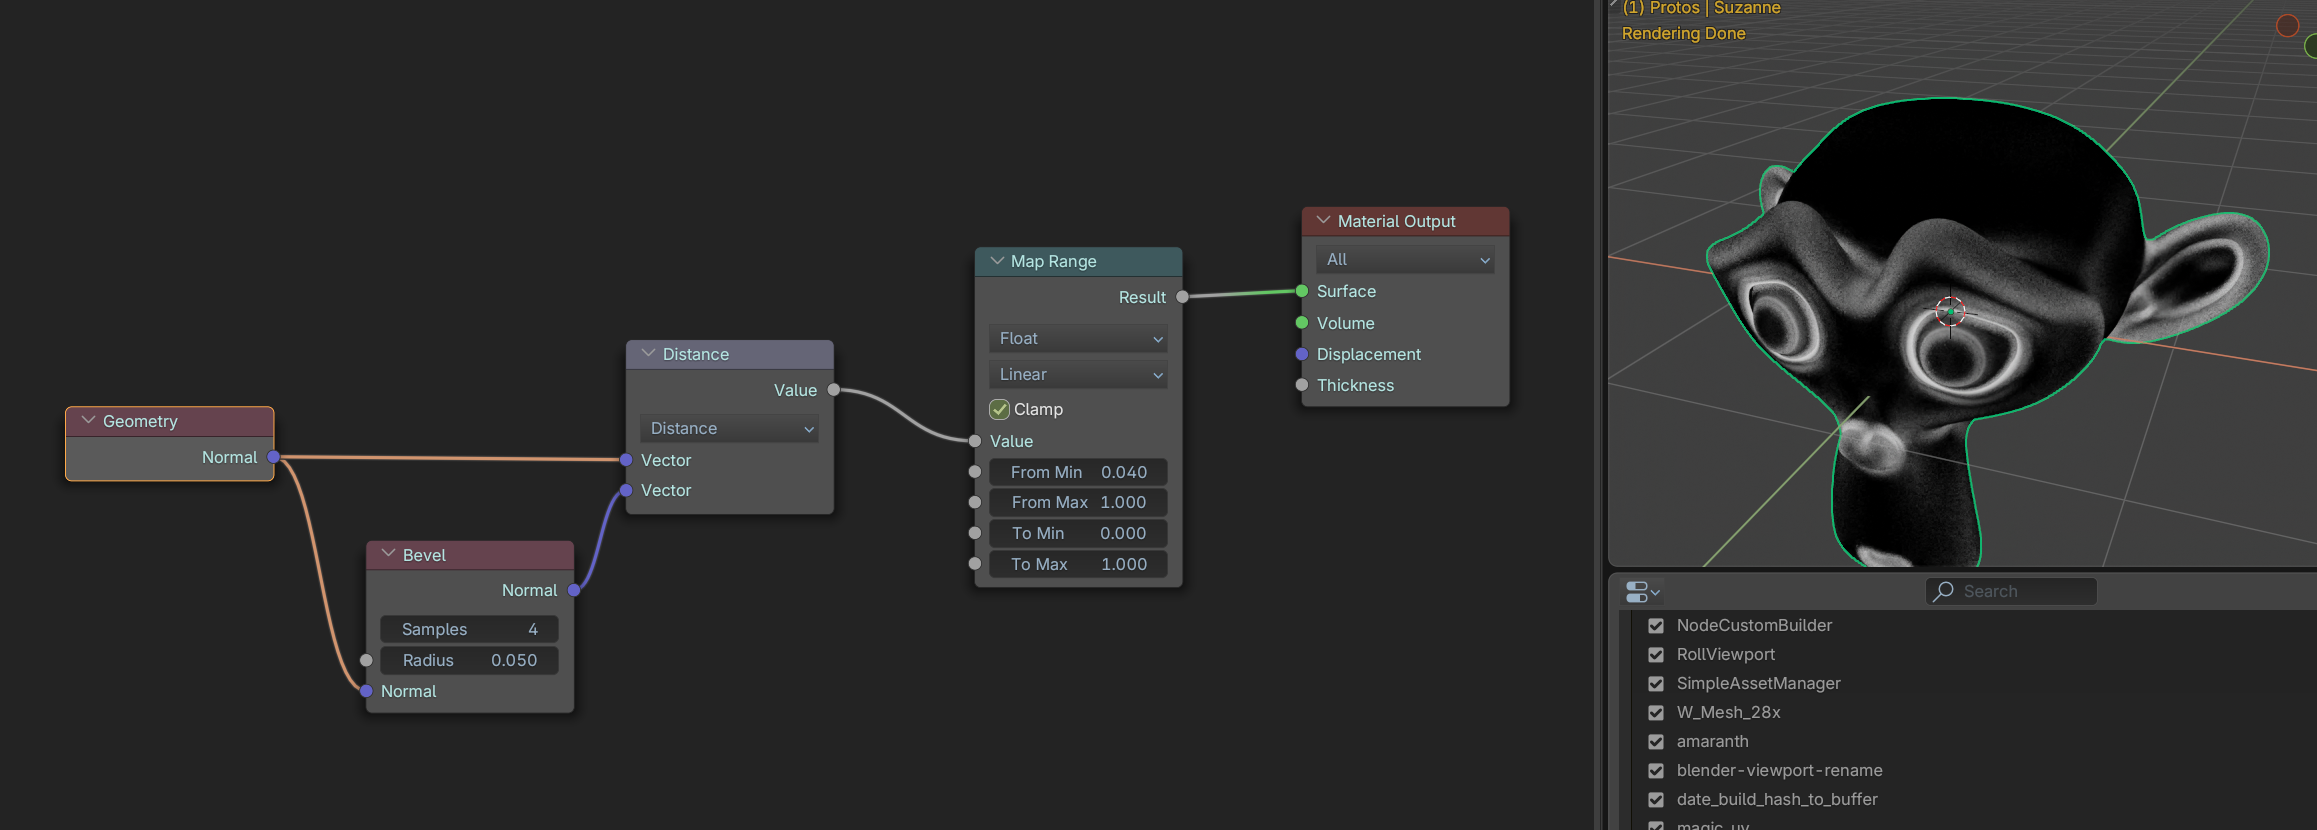This screenshot has height=830, width=2317.
Task: Click the To Max value field
Action: pyautogui.click(x=1078, y=564)
